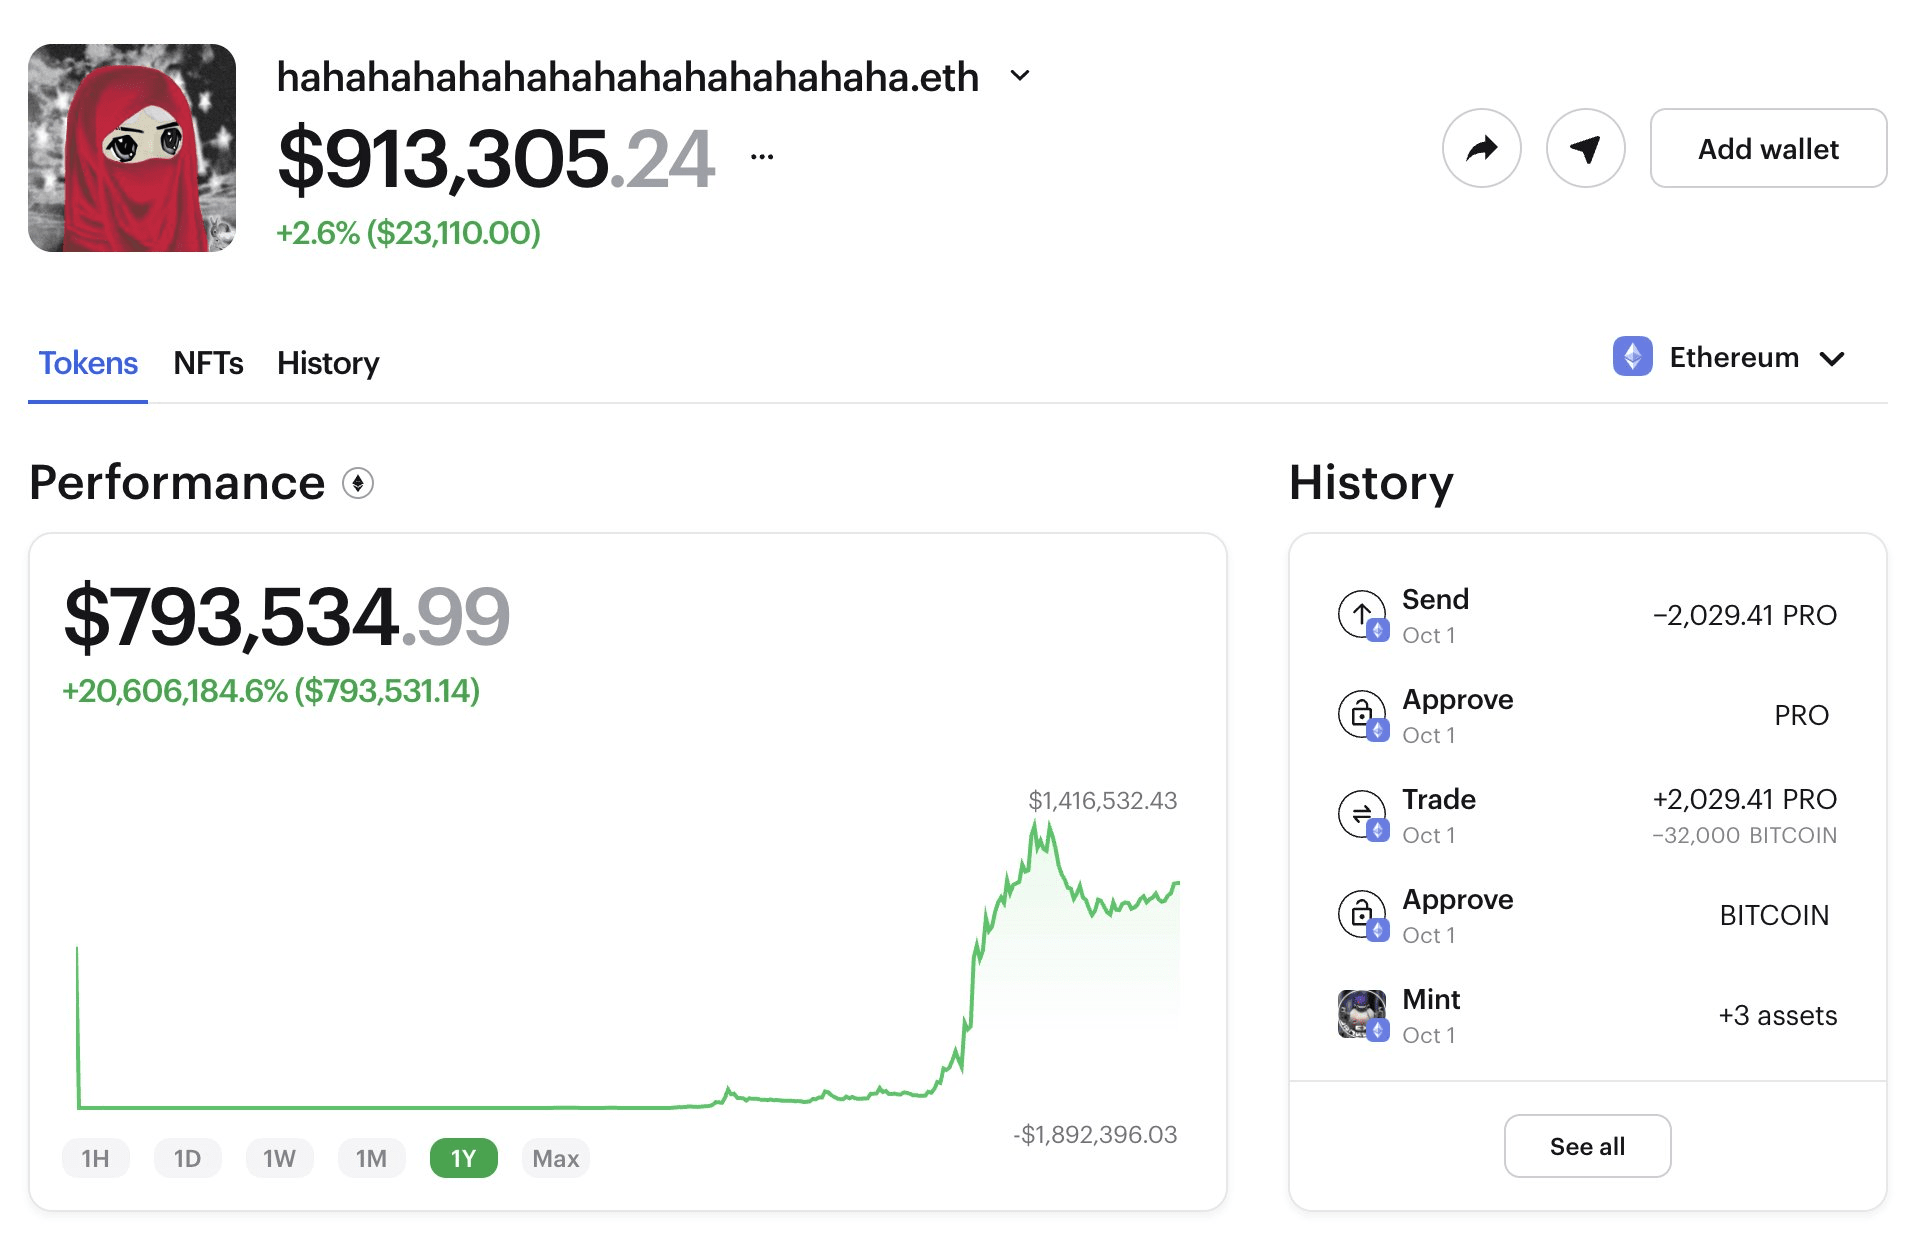
Task: Click the chart high label $1,416,532.43
Action: pyautogui.click(x=1102, y=800)
